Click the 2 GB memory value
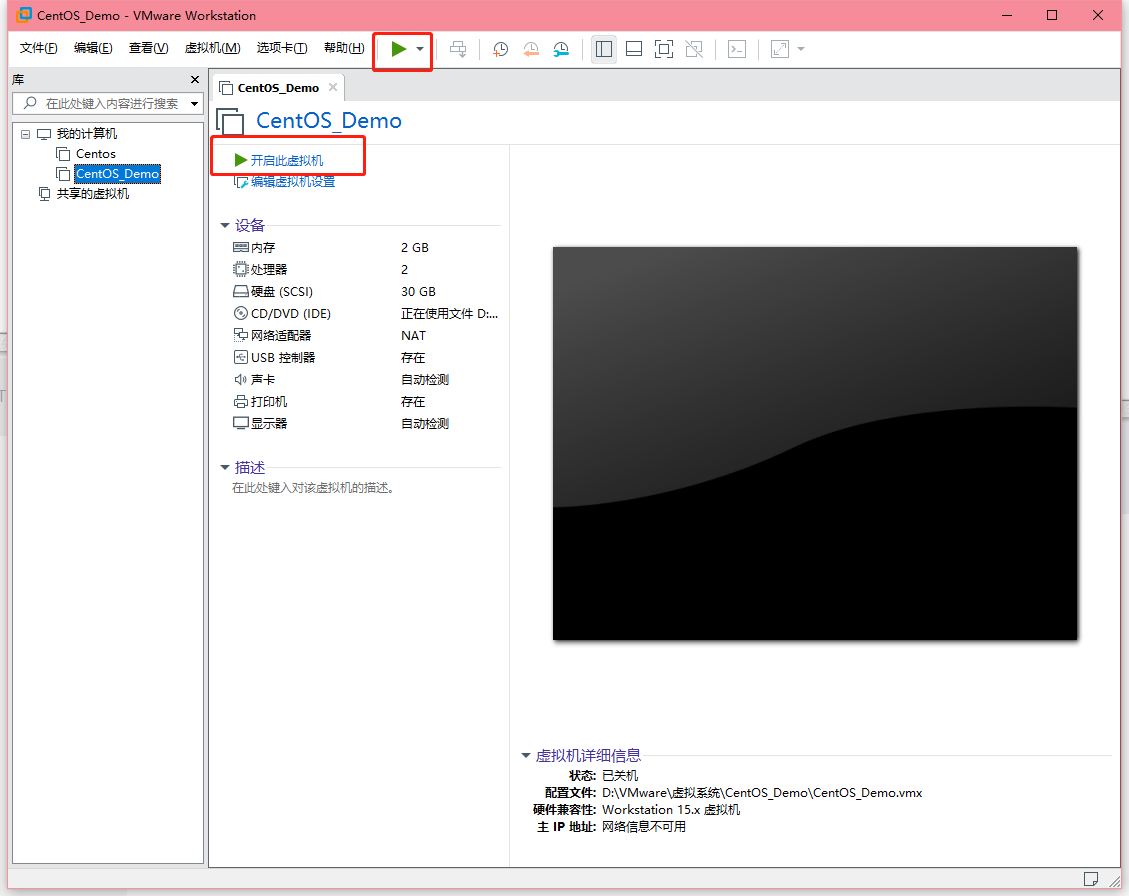The height and width of the screenshot is (896, 1129). (x=415, y=248)
